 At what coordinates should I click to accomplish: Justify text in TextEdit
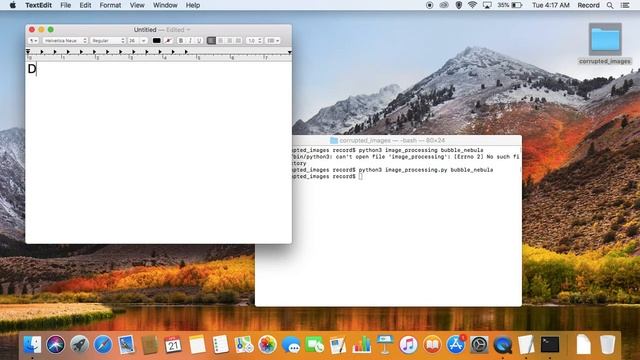click(238, 41)
